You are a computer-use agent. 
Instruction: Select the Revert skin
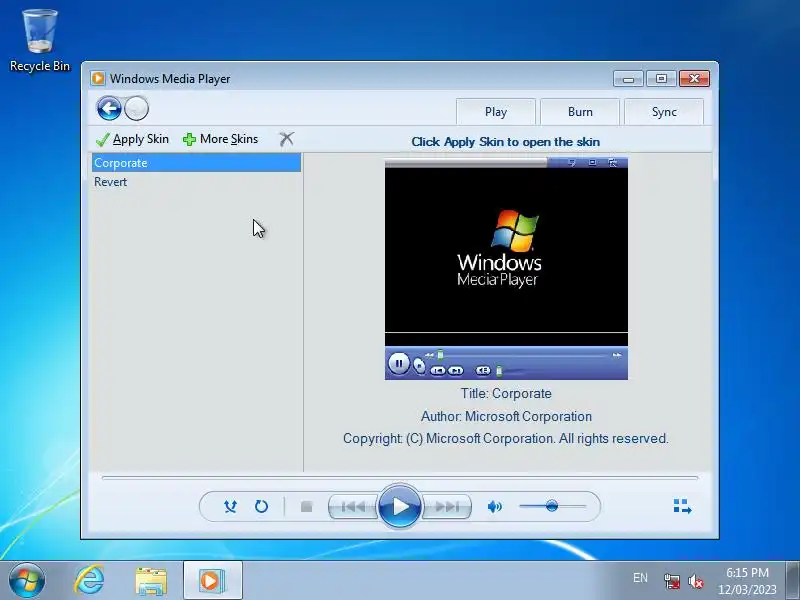coord(196,182)
